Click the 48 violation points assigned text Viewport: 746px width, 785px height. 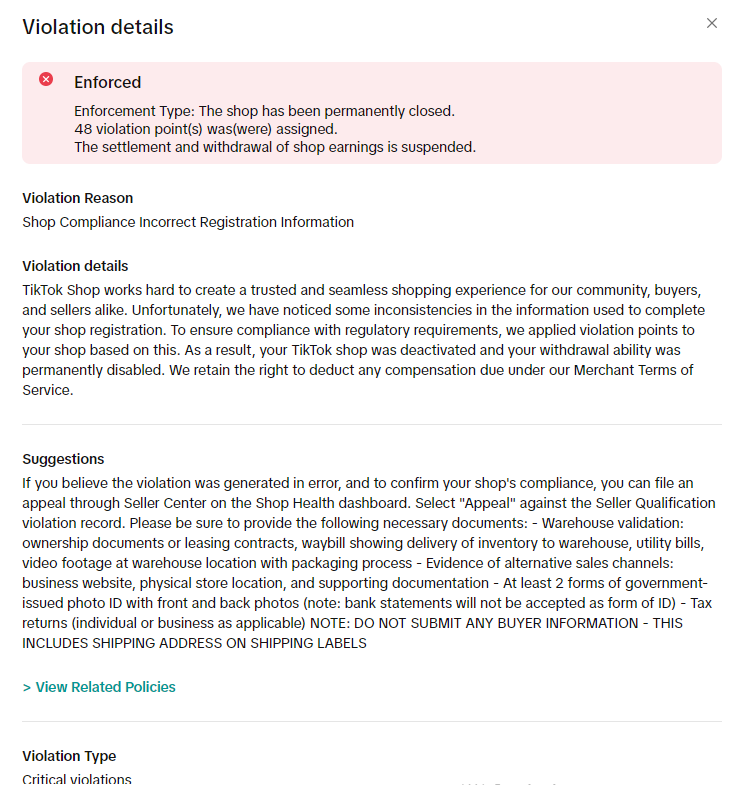(x=205, y=129)
